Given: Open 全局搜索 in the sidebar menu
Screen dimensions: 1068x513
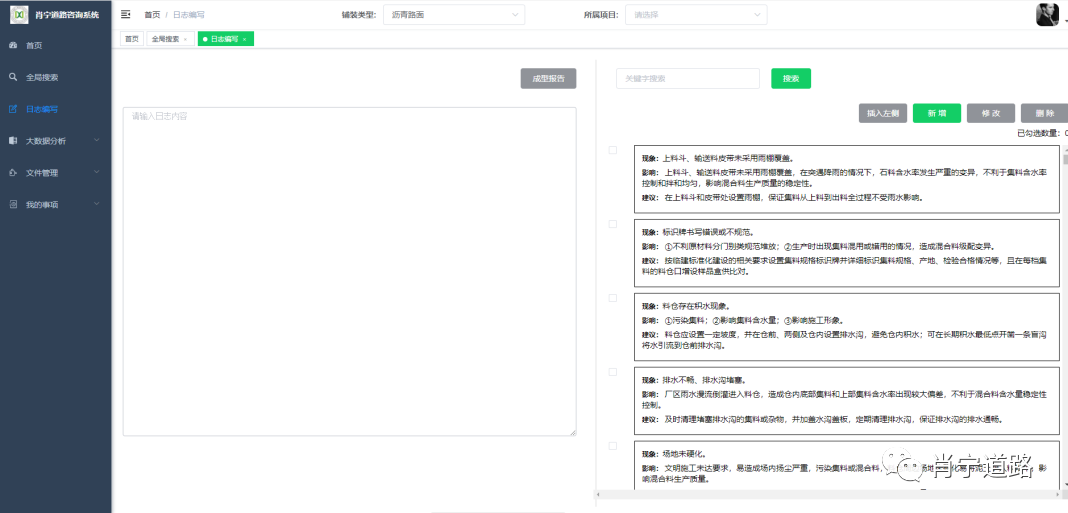Looking at the screenshot, I should point(56,78).
